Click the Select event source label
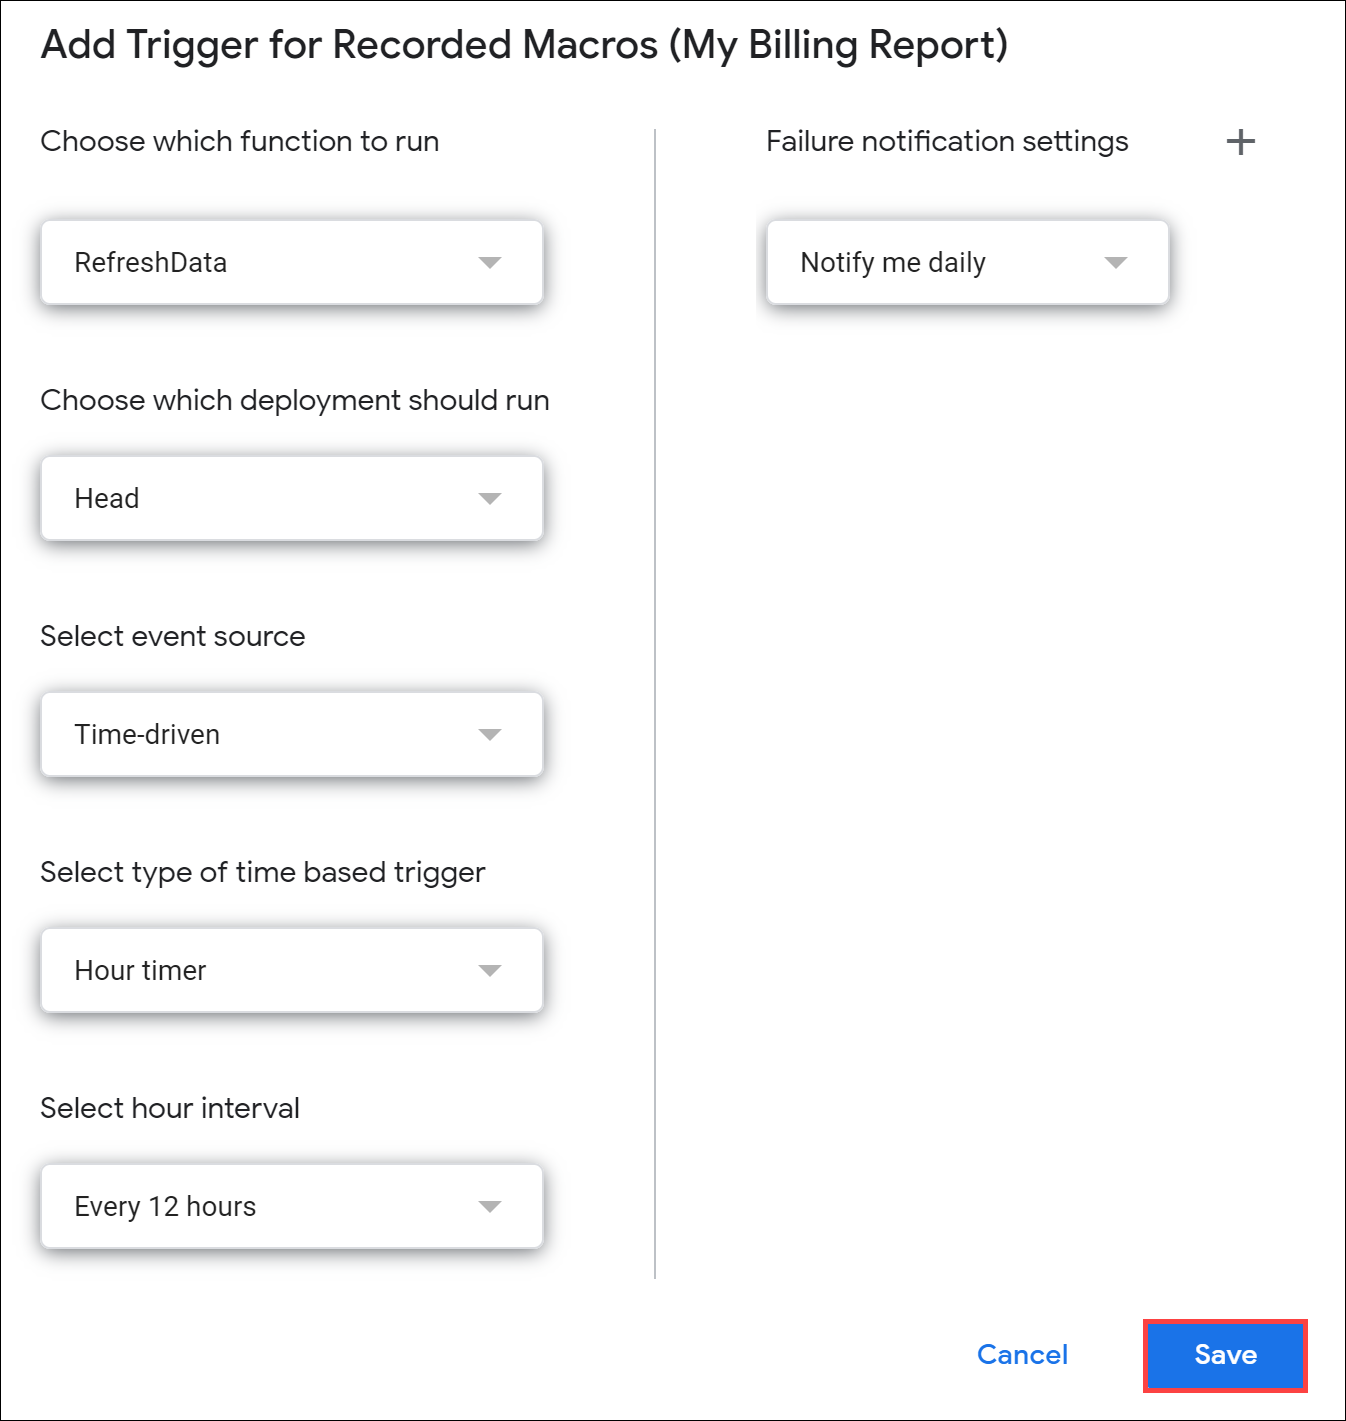The height and width of the screenshot is (1421, 1346). coord(173,636)
